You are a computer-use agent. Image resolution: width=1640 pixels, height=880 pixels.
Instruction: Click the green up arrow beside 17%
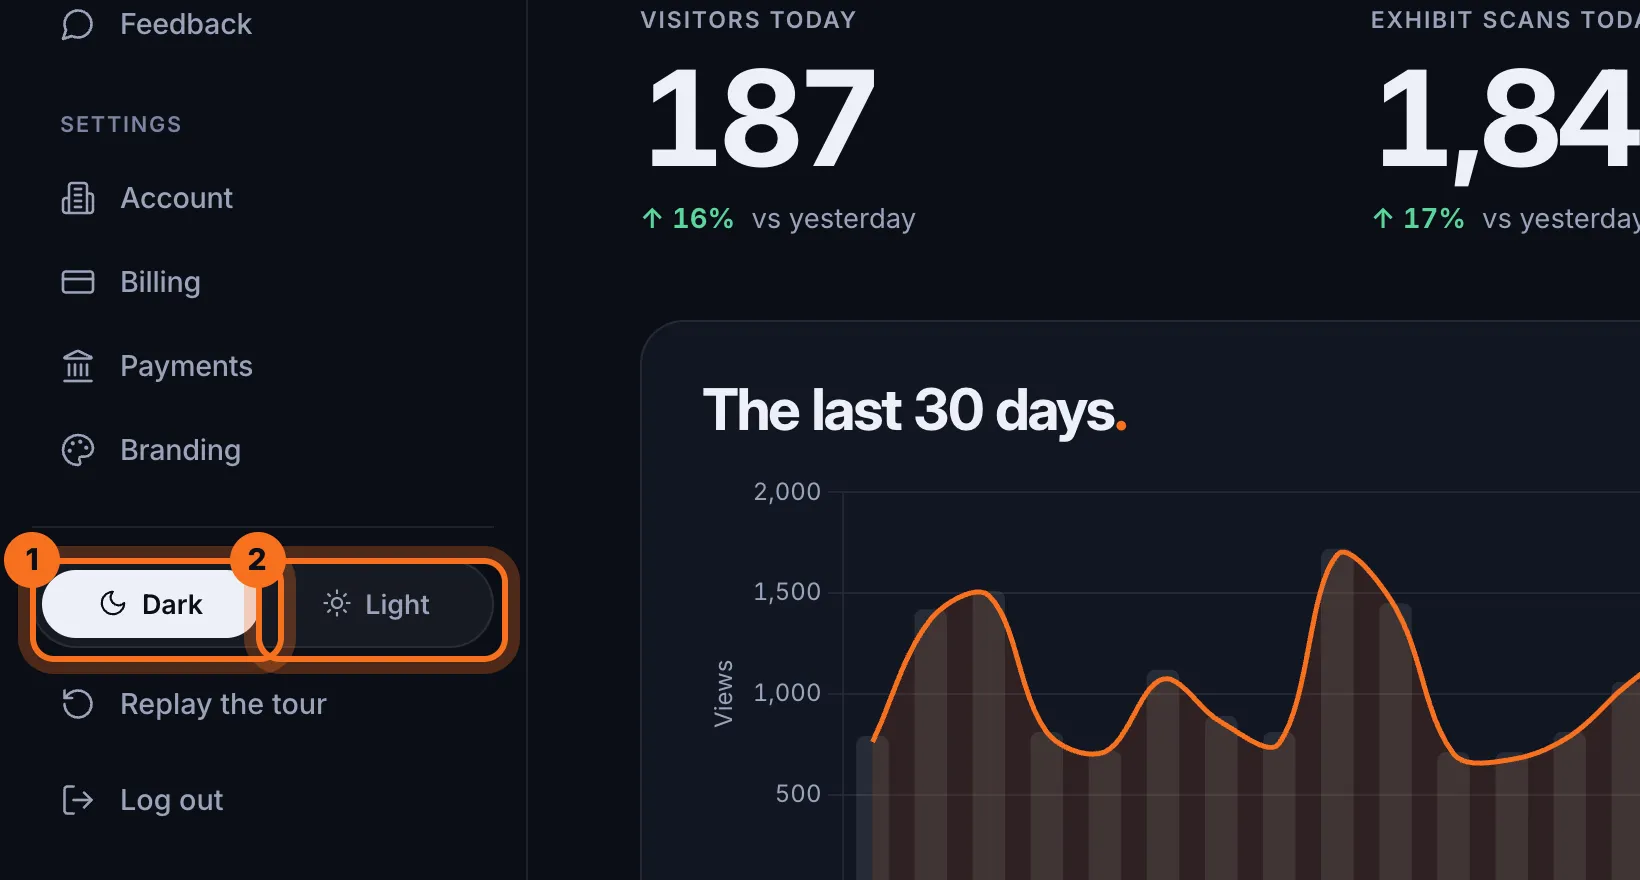pyautogui.click(x=1383, y=218)
